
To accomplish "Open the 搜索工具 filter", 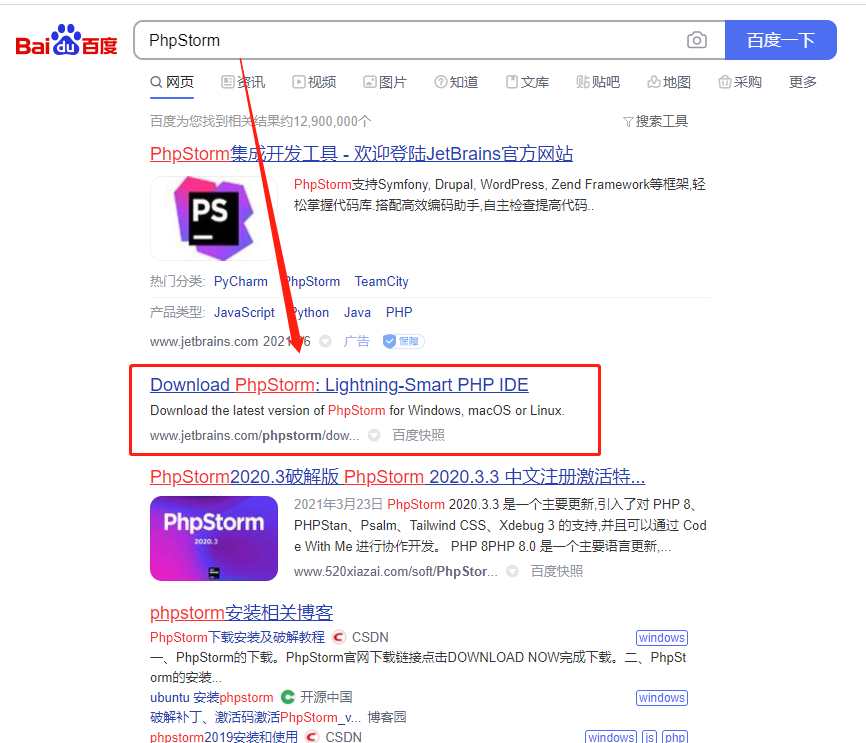I will (x=656, y=122).
